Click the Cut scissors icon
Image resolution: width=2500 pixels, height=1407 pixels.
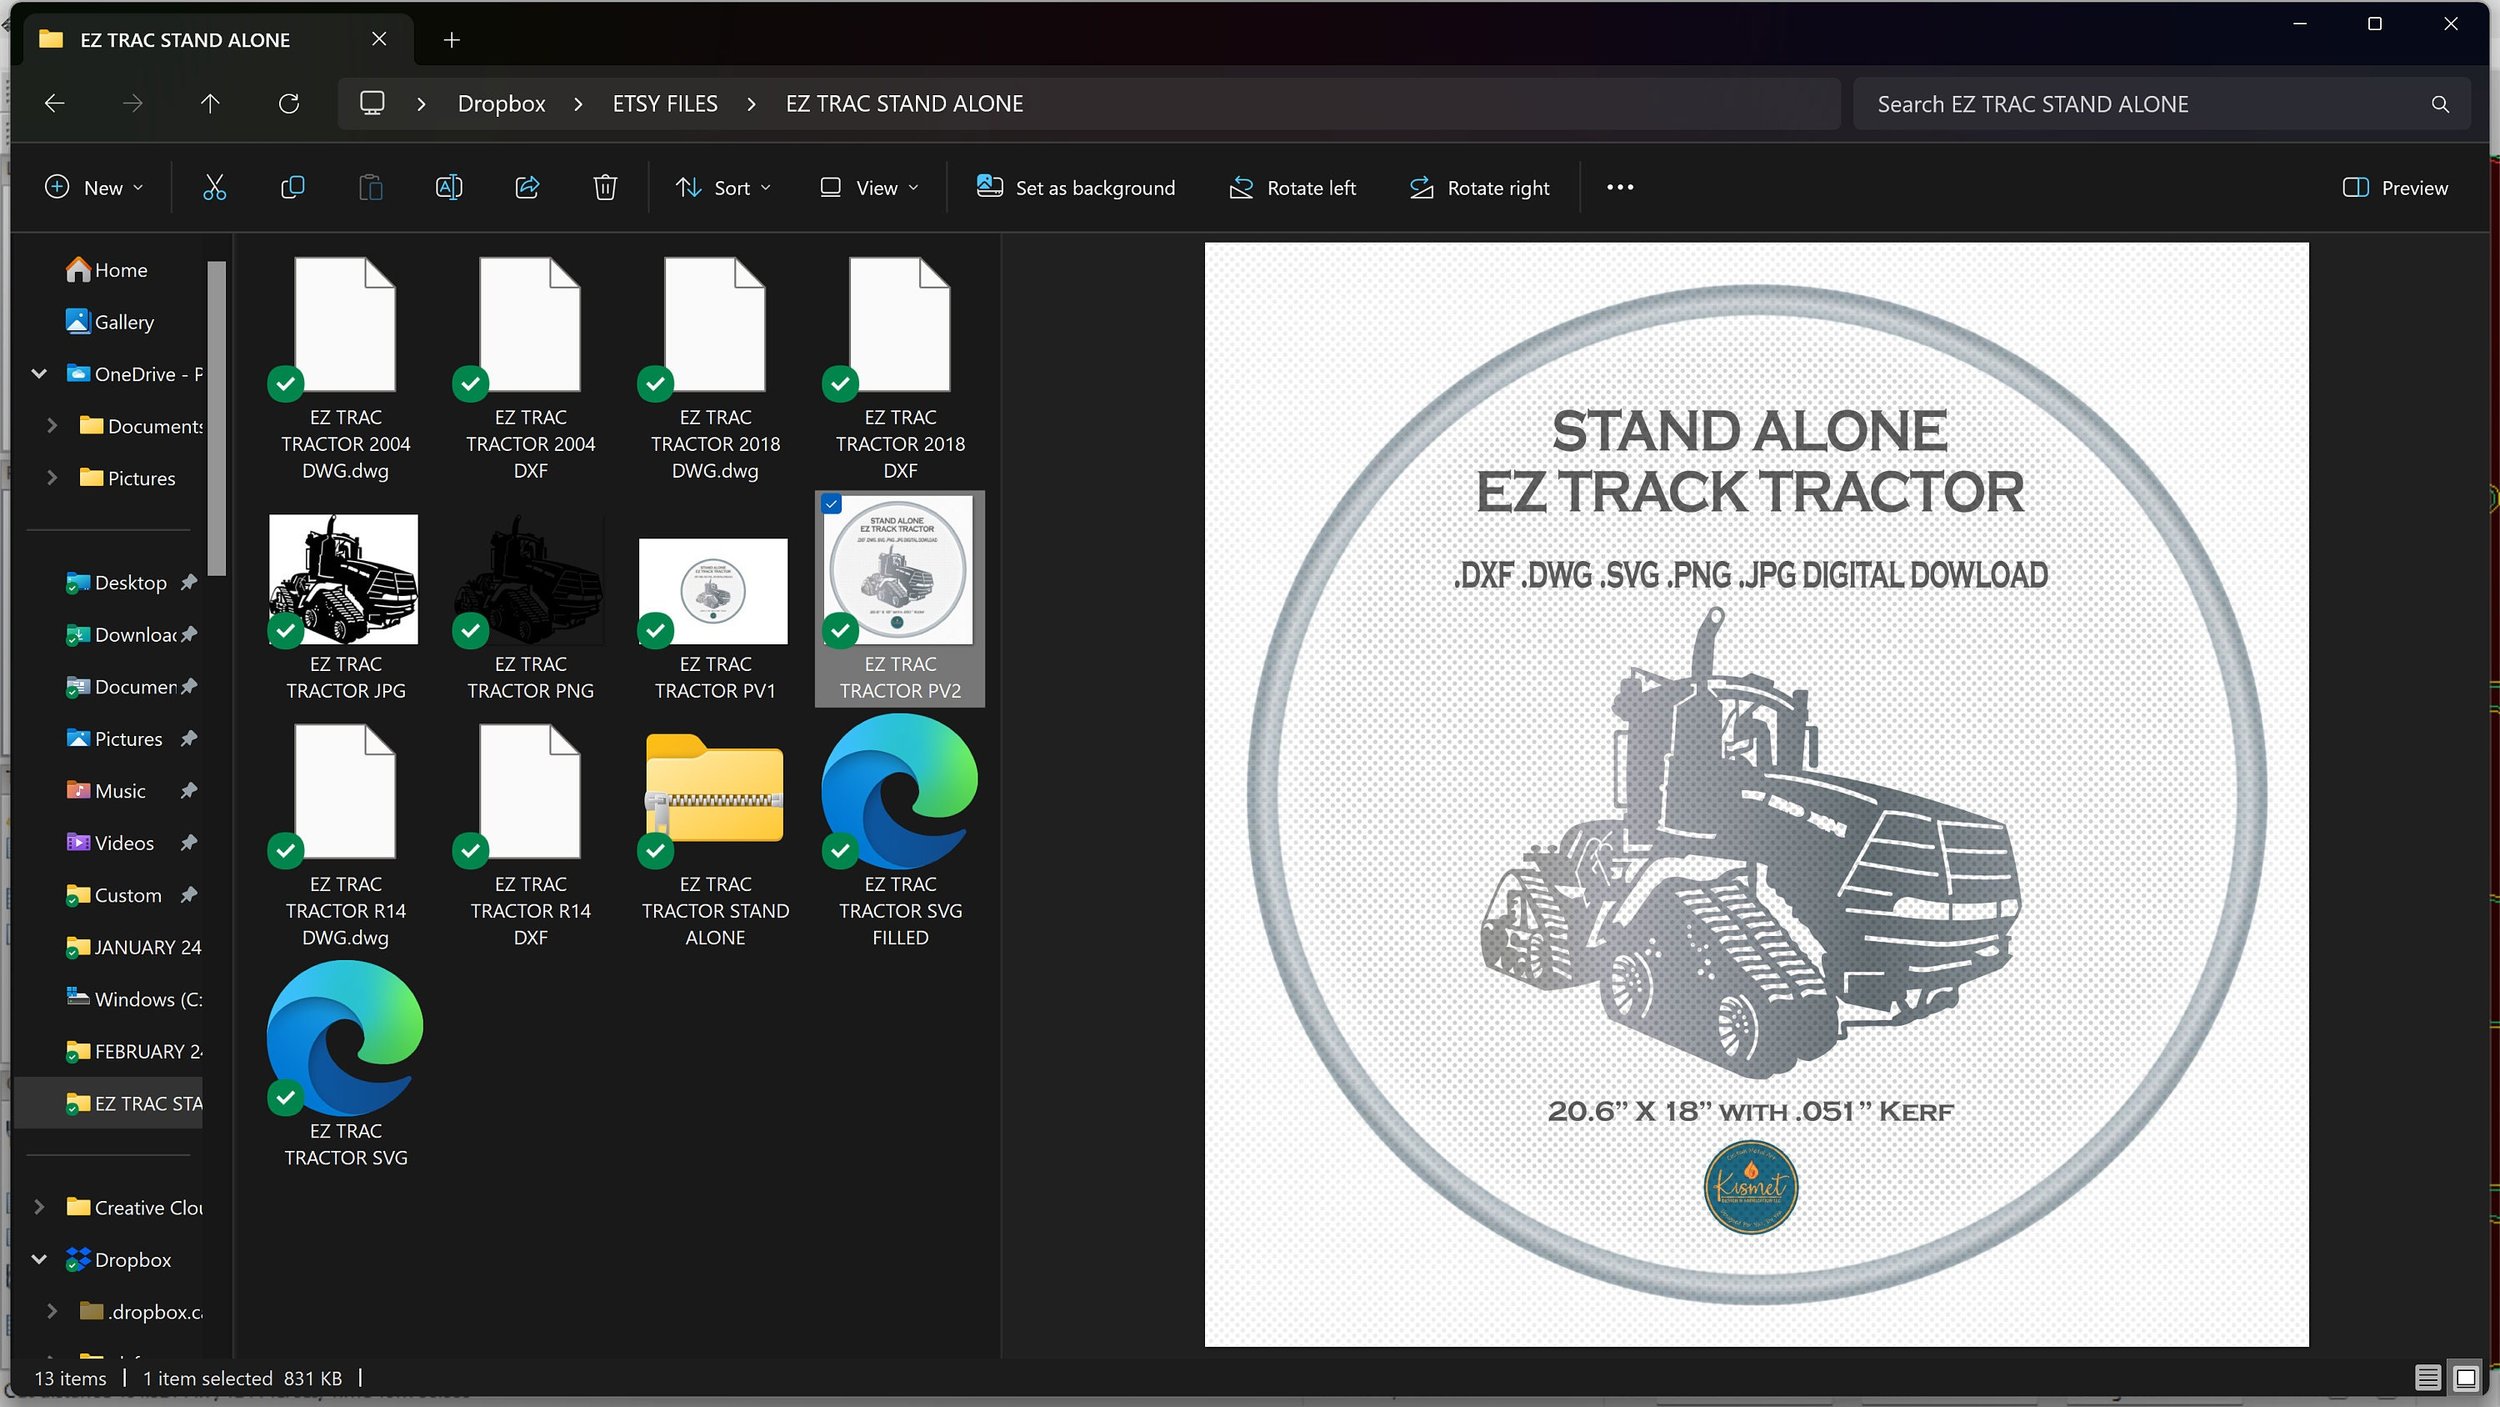(214, 187)
